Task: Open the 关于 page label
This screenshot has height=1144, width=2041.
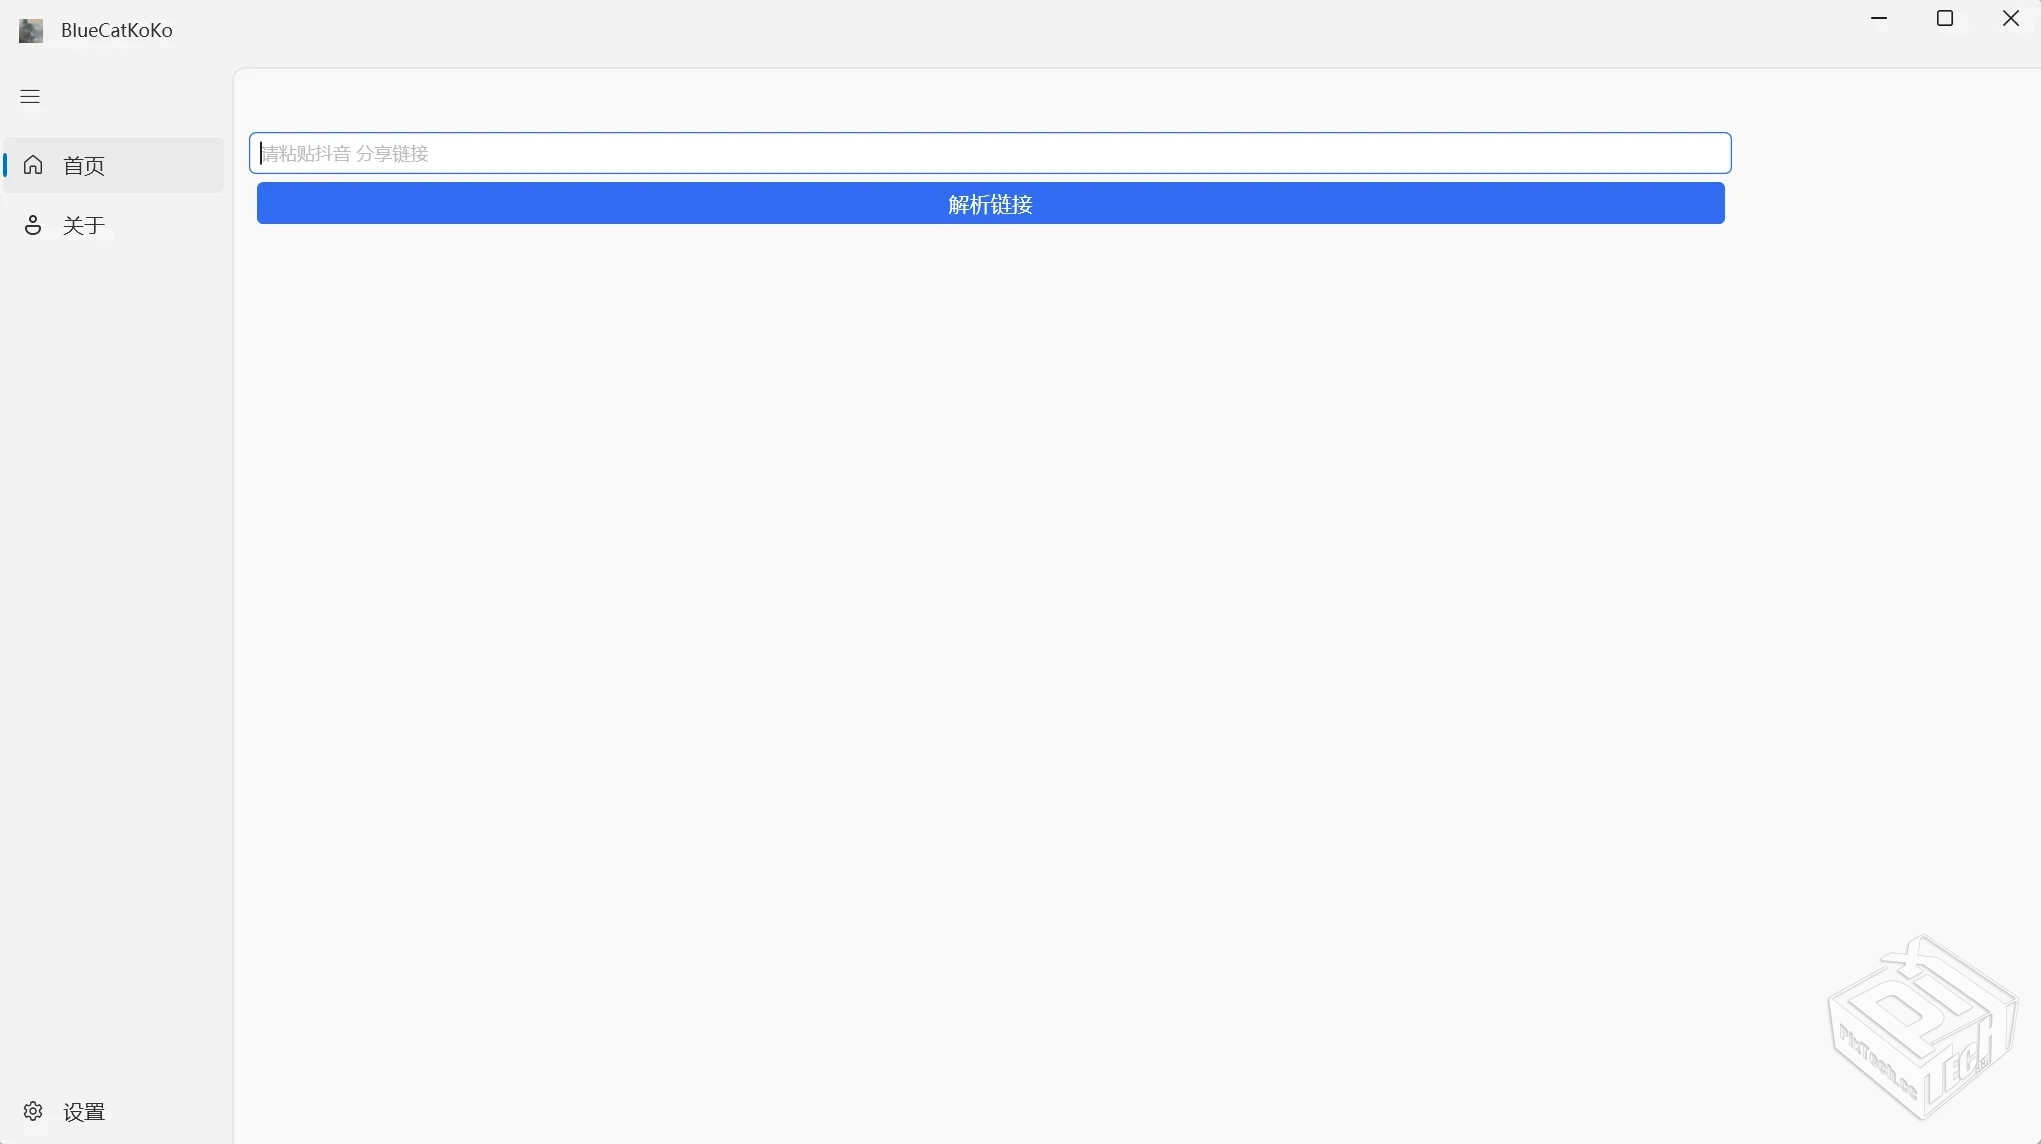Action: click(84, 226)
